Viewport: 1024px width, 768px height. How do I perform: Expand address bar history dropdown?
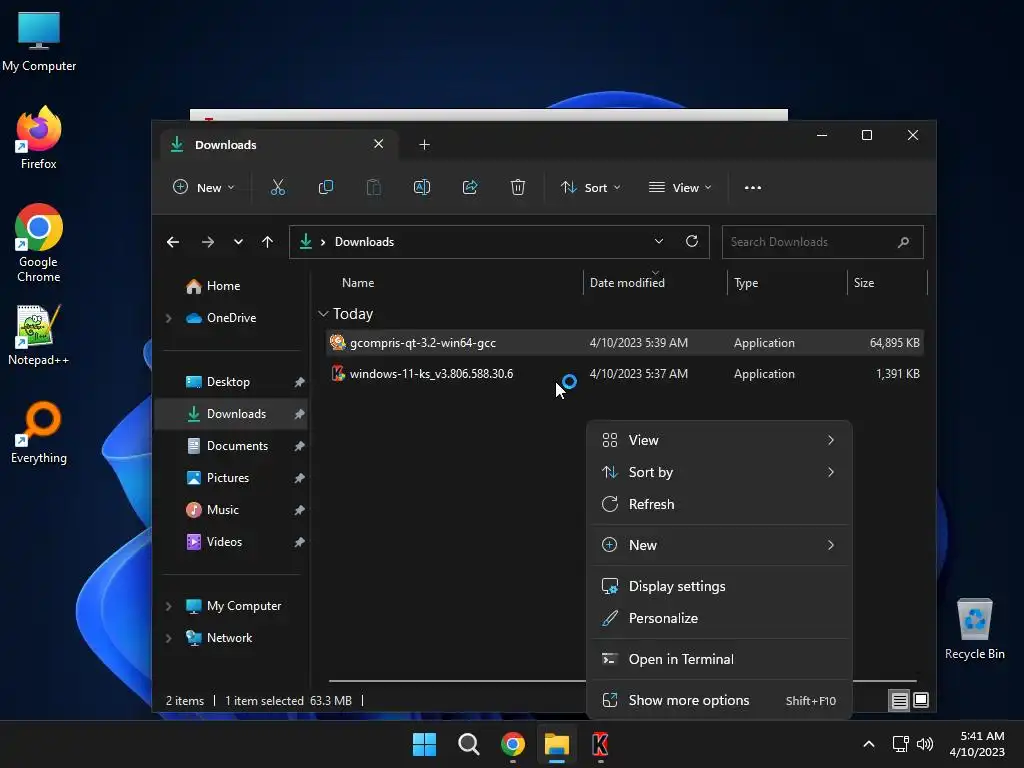pyautogui.click(x=659, y=242)
